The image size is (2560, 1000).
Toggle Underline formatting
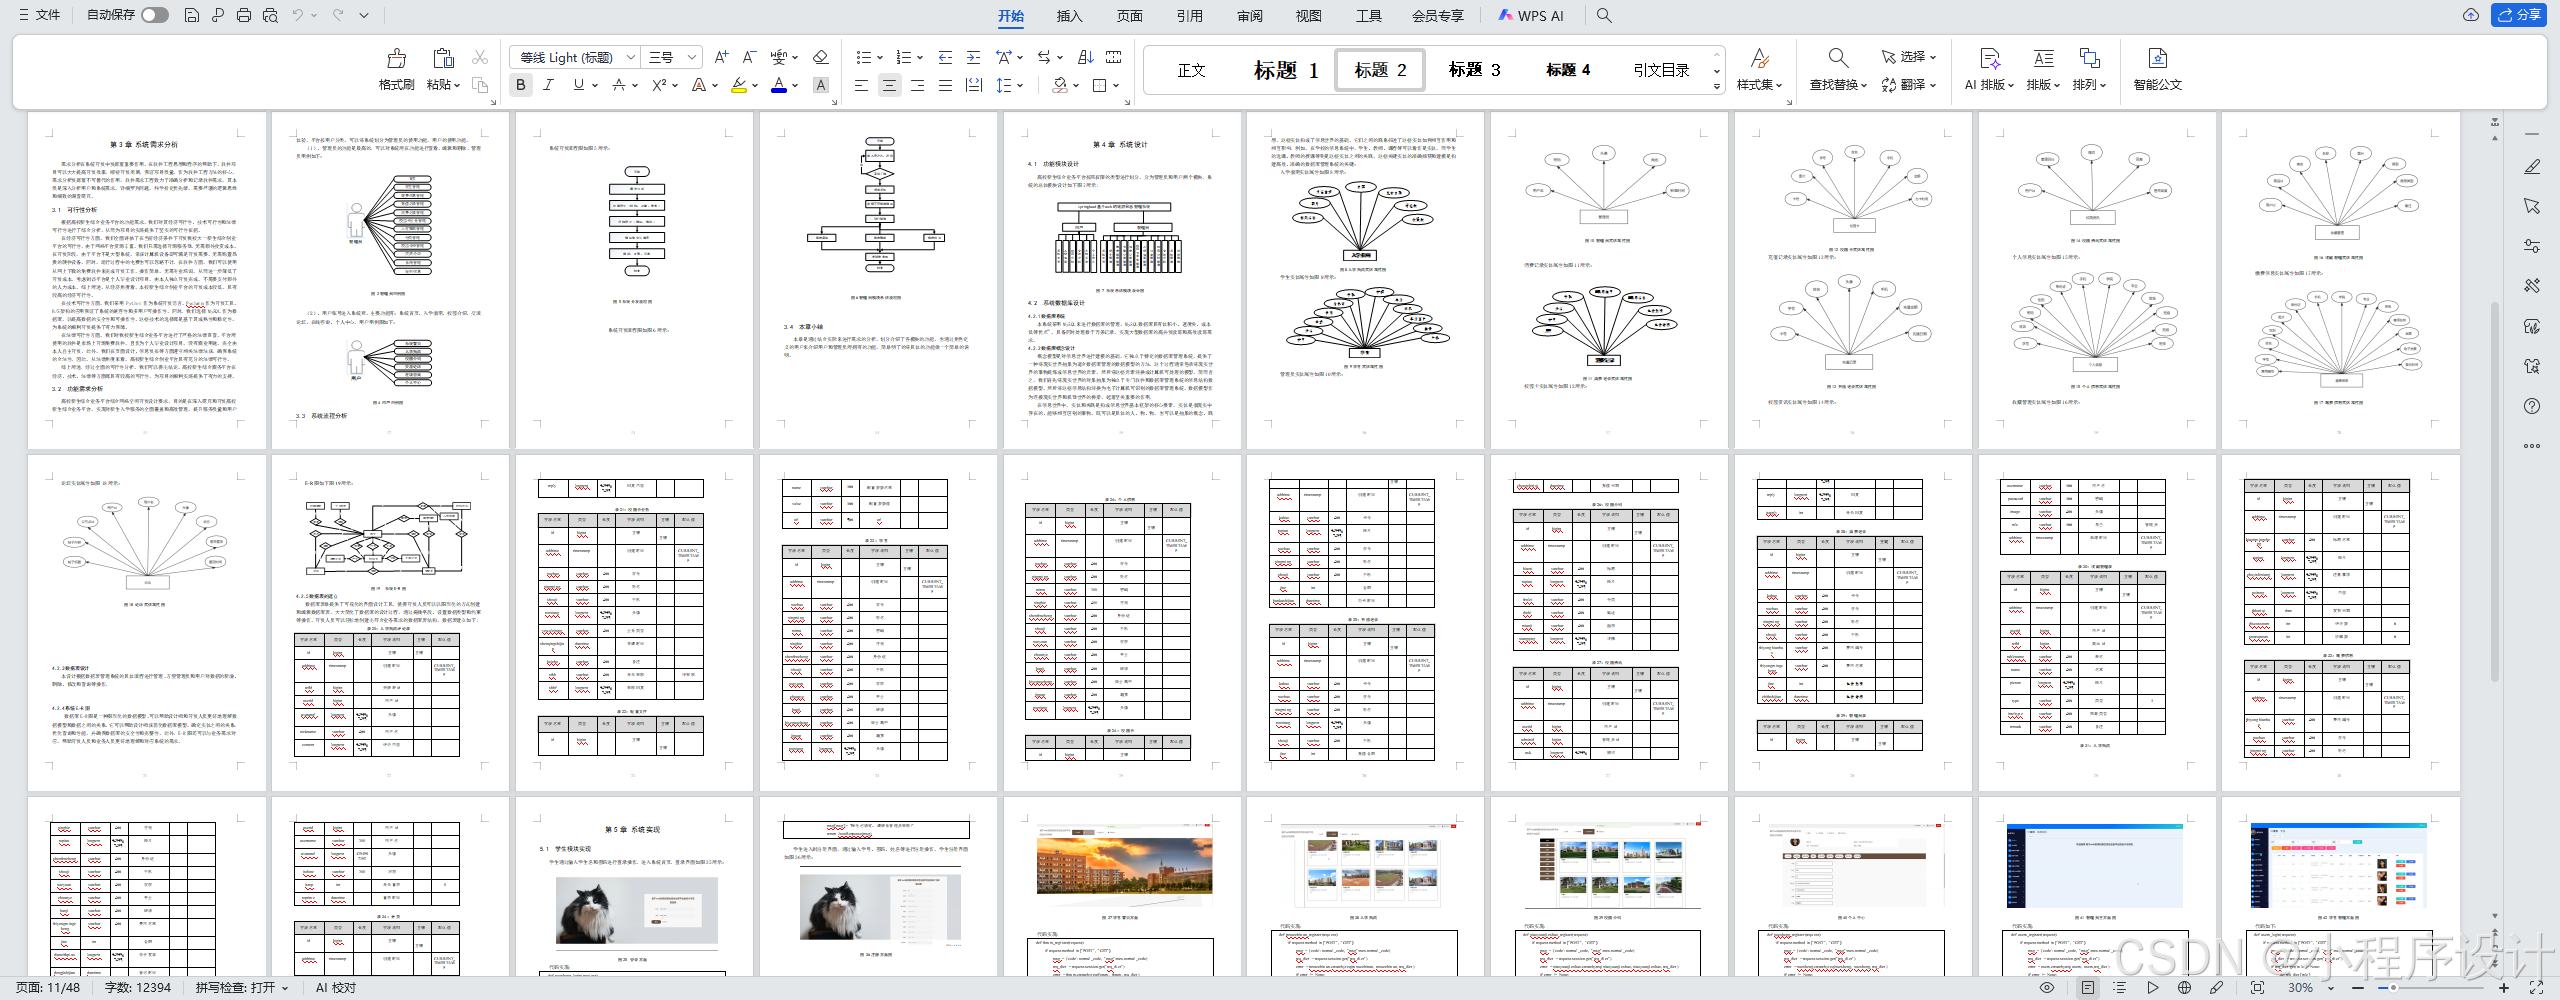coord(578,86)
